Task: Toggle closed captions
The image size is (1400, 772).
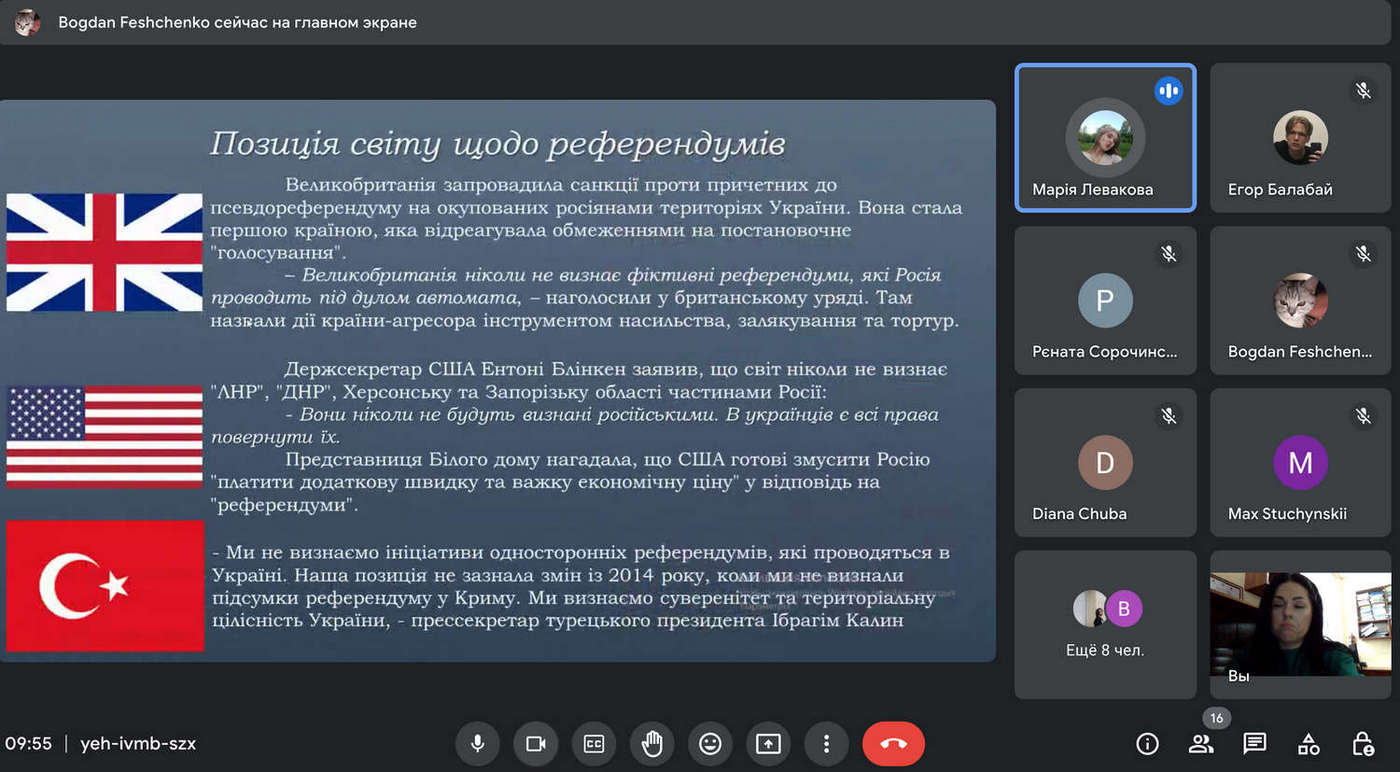Action: pyautogui.click(x=594, y=744)
